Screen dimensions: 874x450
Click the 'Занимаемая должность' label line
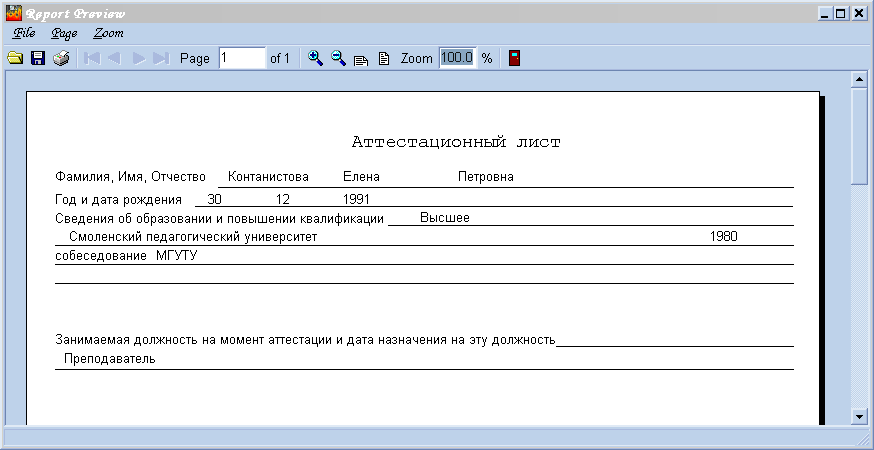305,340
